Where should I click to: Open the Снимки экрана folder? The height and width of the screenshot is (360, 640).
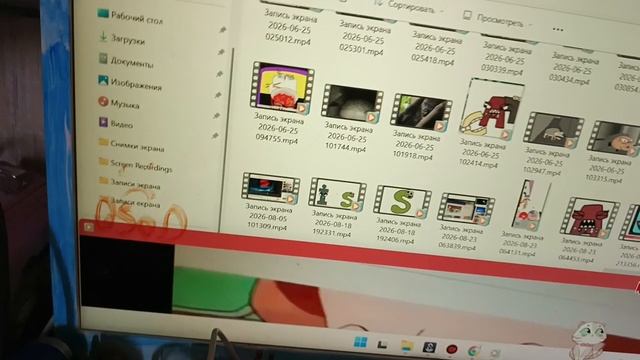131,145
